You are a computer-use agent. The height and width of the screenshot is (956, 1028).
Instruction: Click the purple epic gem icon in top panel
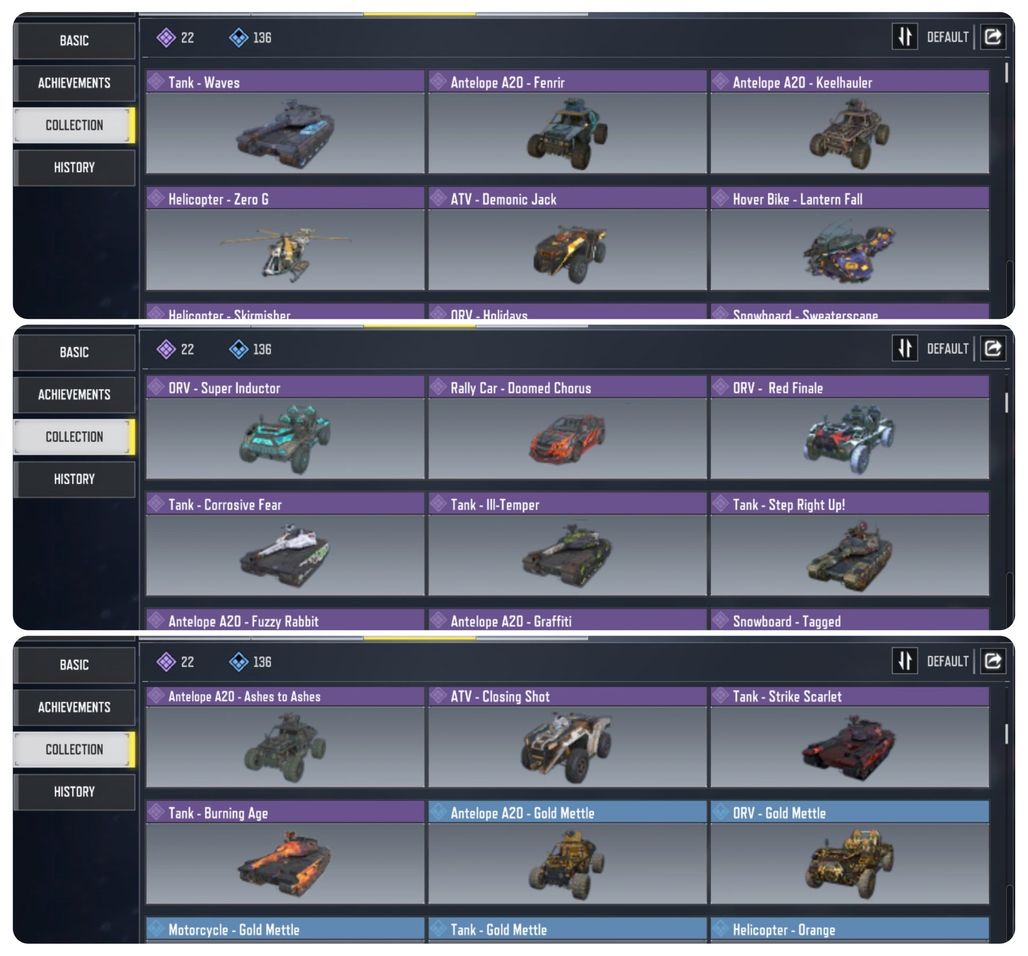(x=166, y=37)
